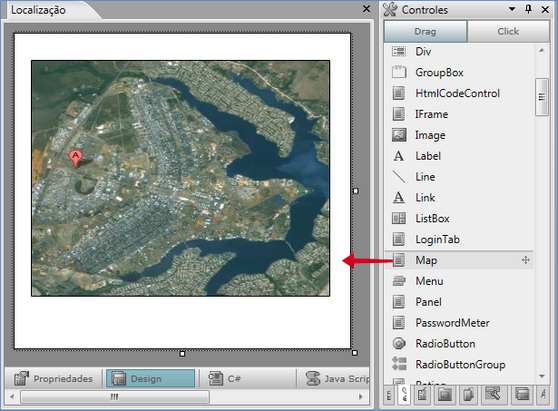This screenshot has height=411, width=558.
Task: Select the Map control icon
Action: point(399,260)
